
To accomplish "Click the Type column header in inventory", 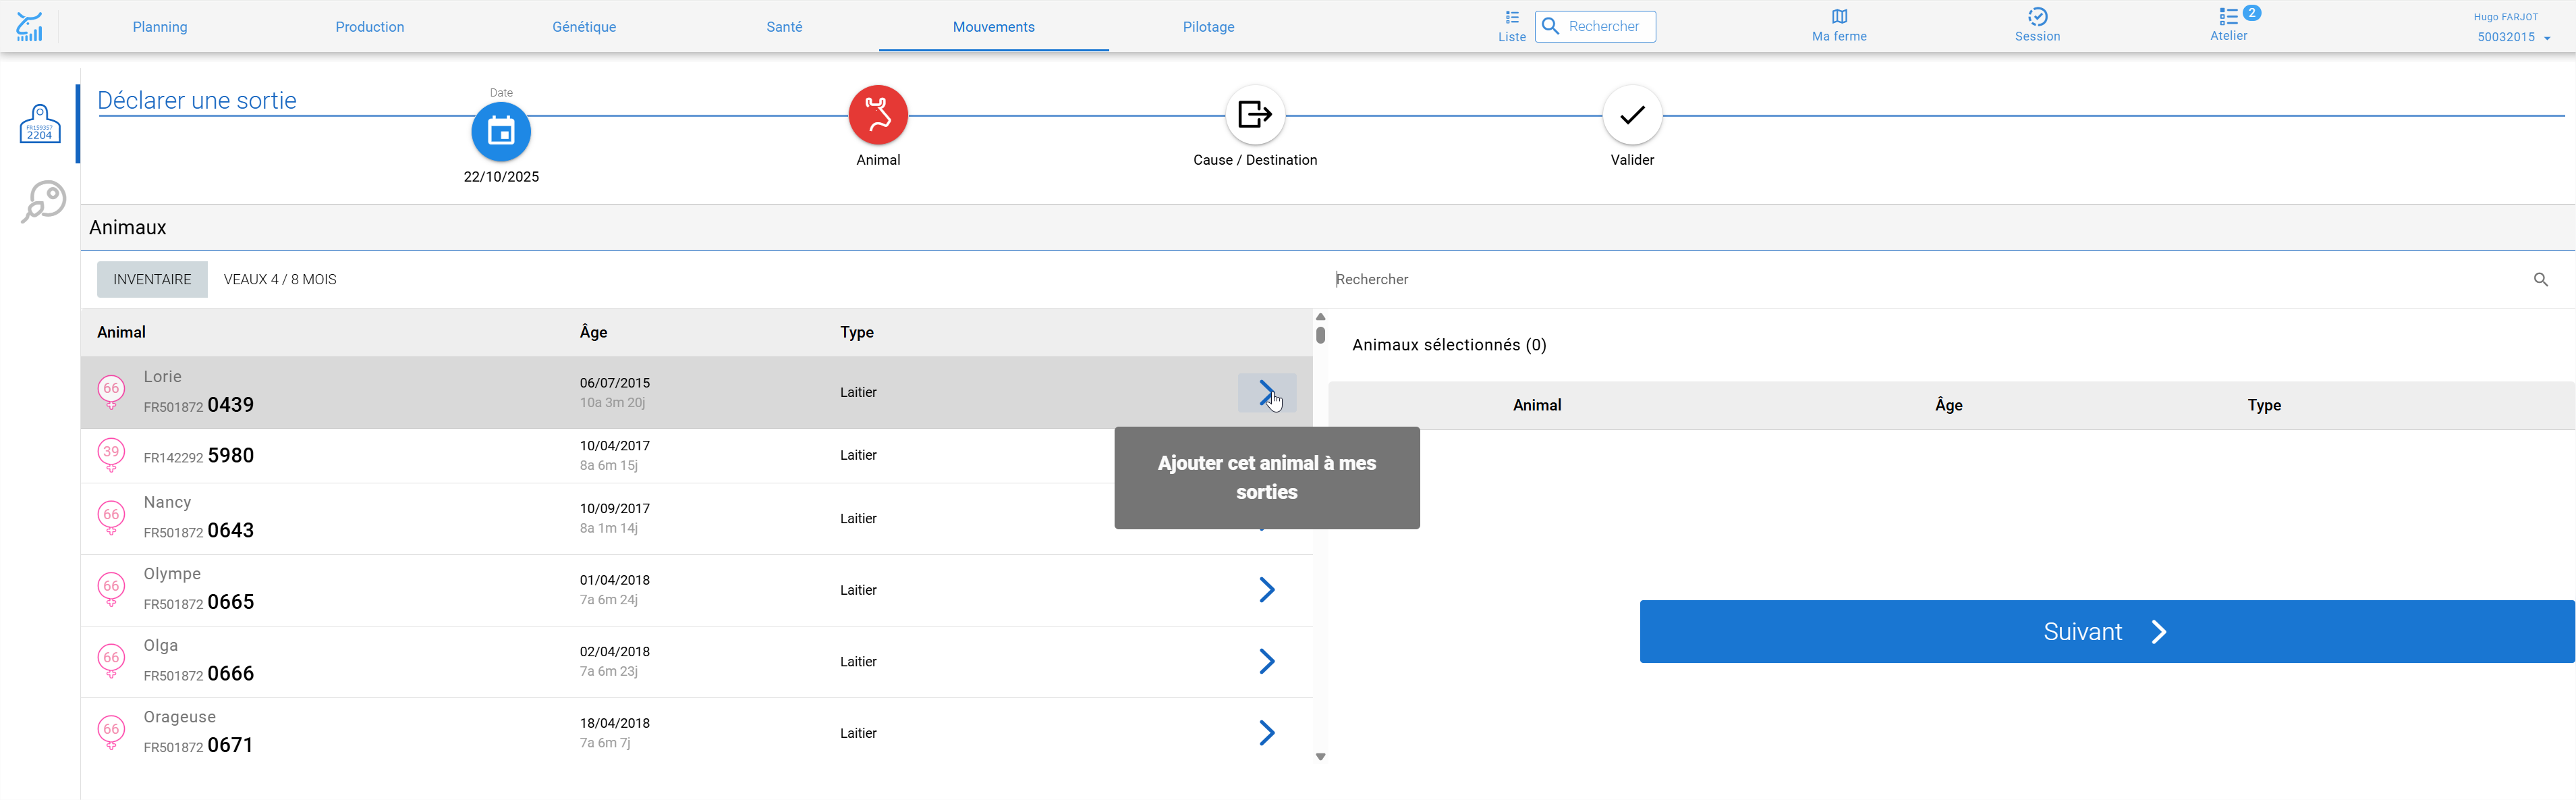I will click(856, 332).
